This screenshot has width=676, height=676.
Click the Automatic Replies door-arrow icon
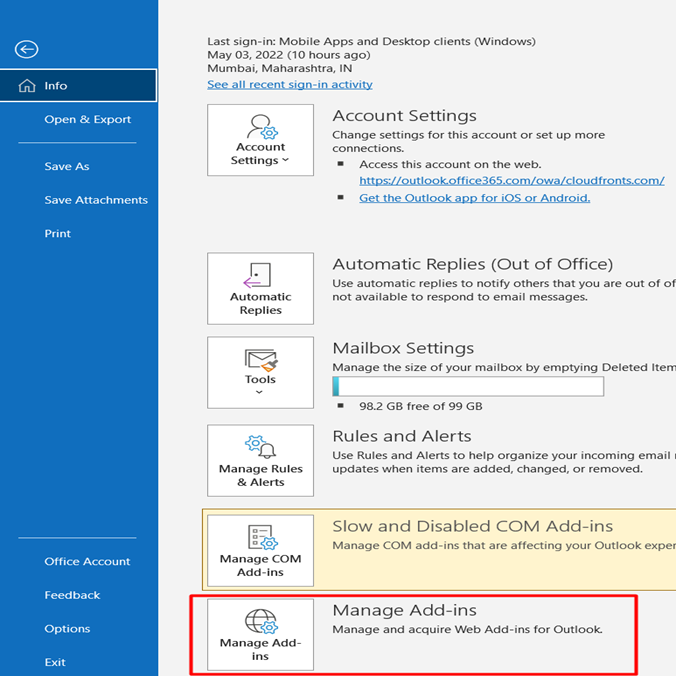click(x=257, y=275)
